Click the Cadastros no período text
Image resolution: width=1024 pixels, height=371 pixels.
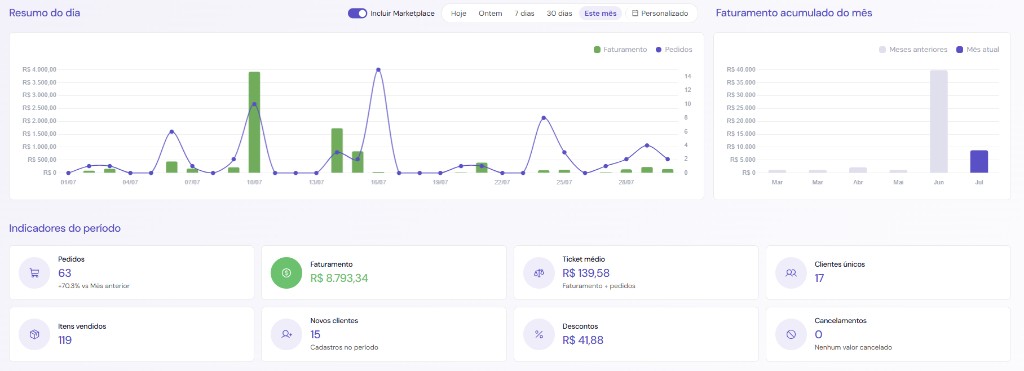pyautogui.click(x=344, y=347)
